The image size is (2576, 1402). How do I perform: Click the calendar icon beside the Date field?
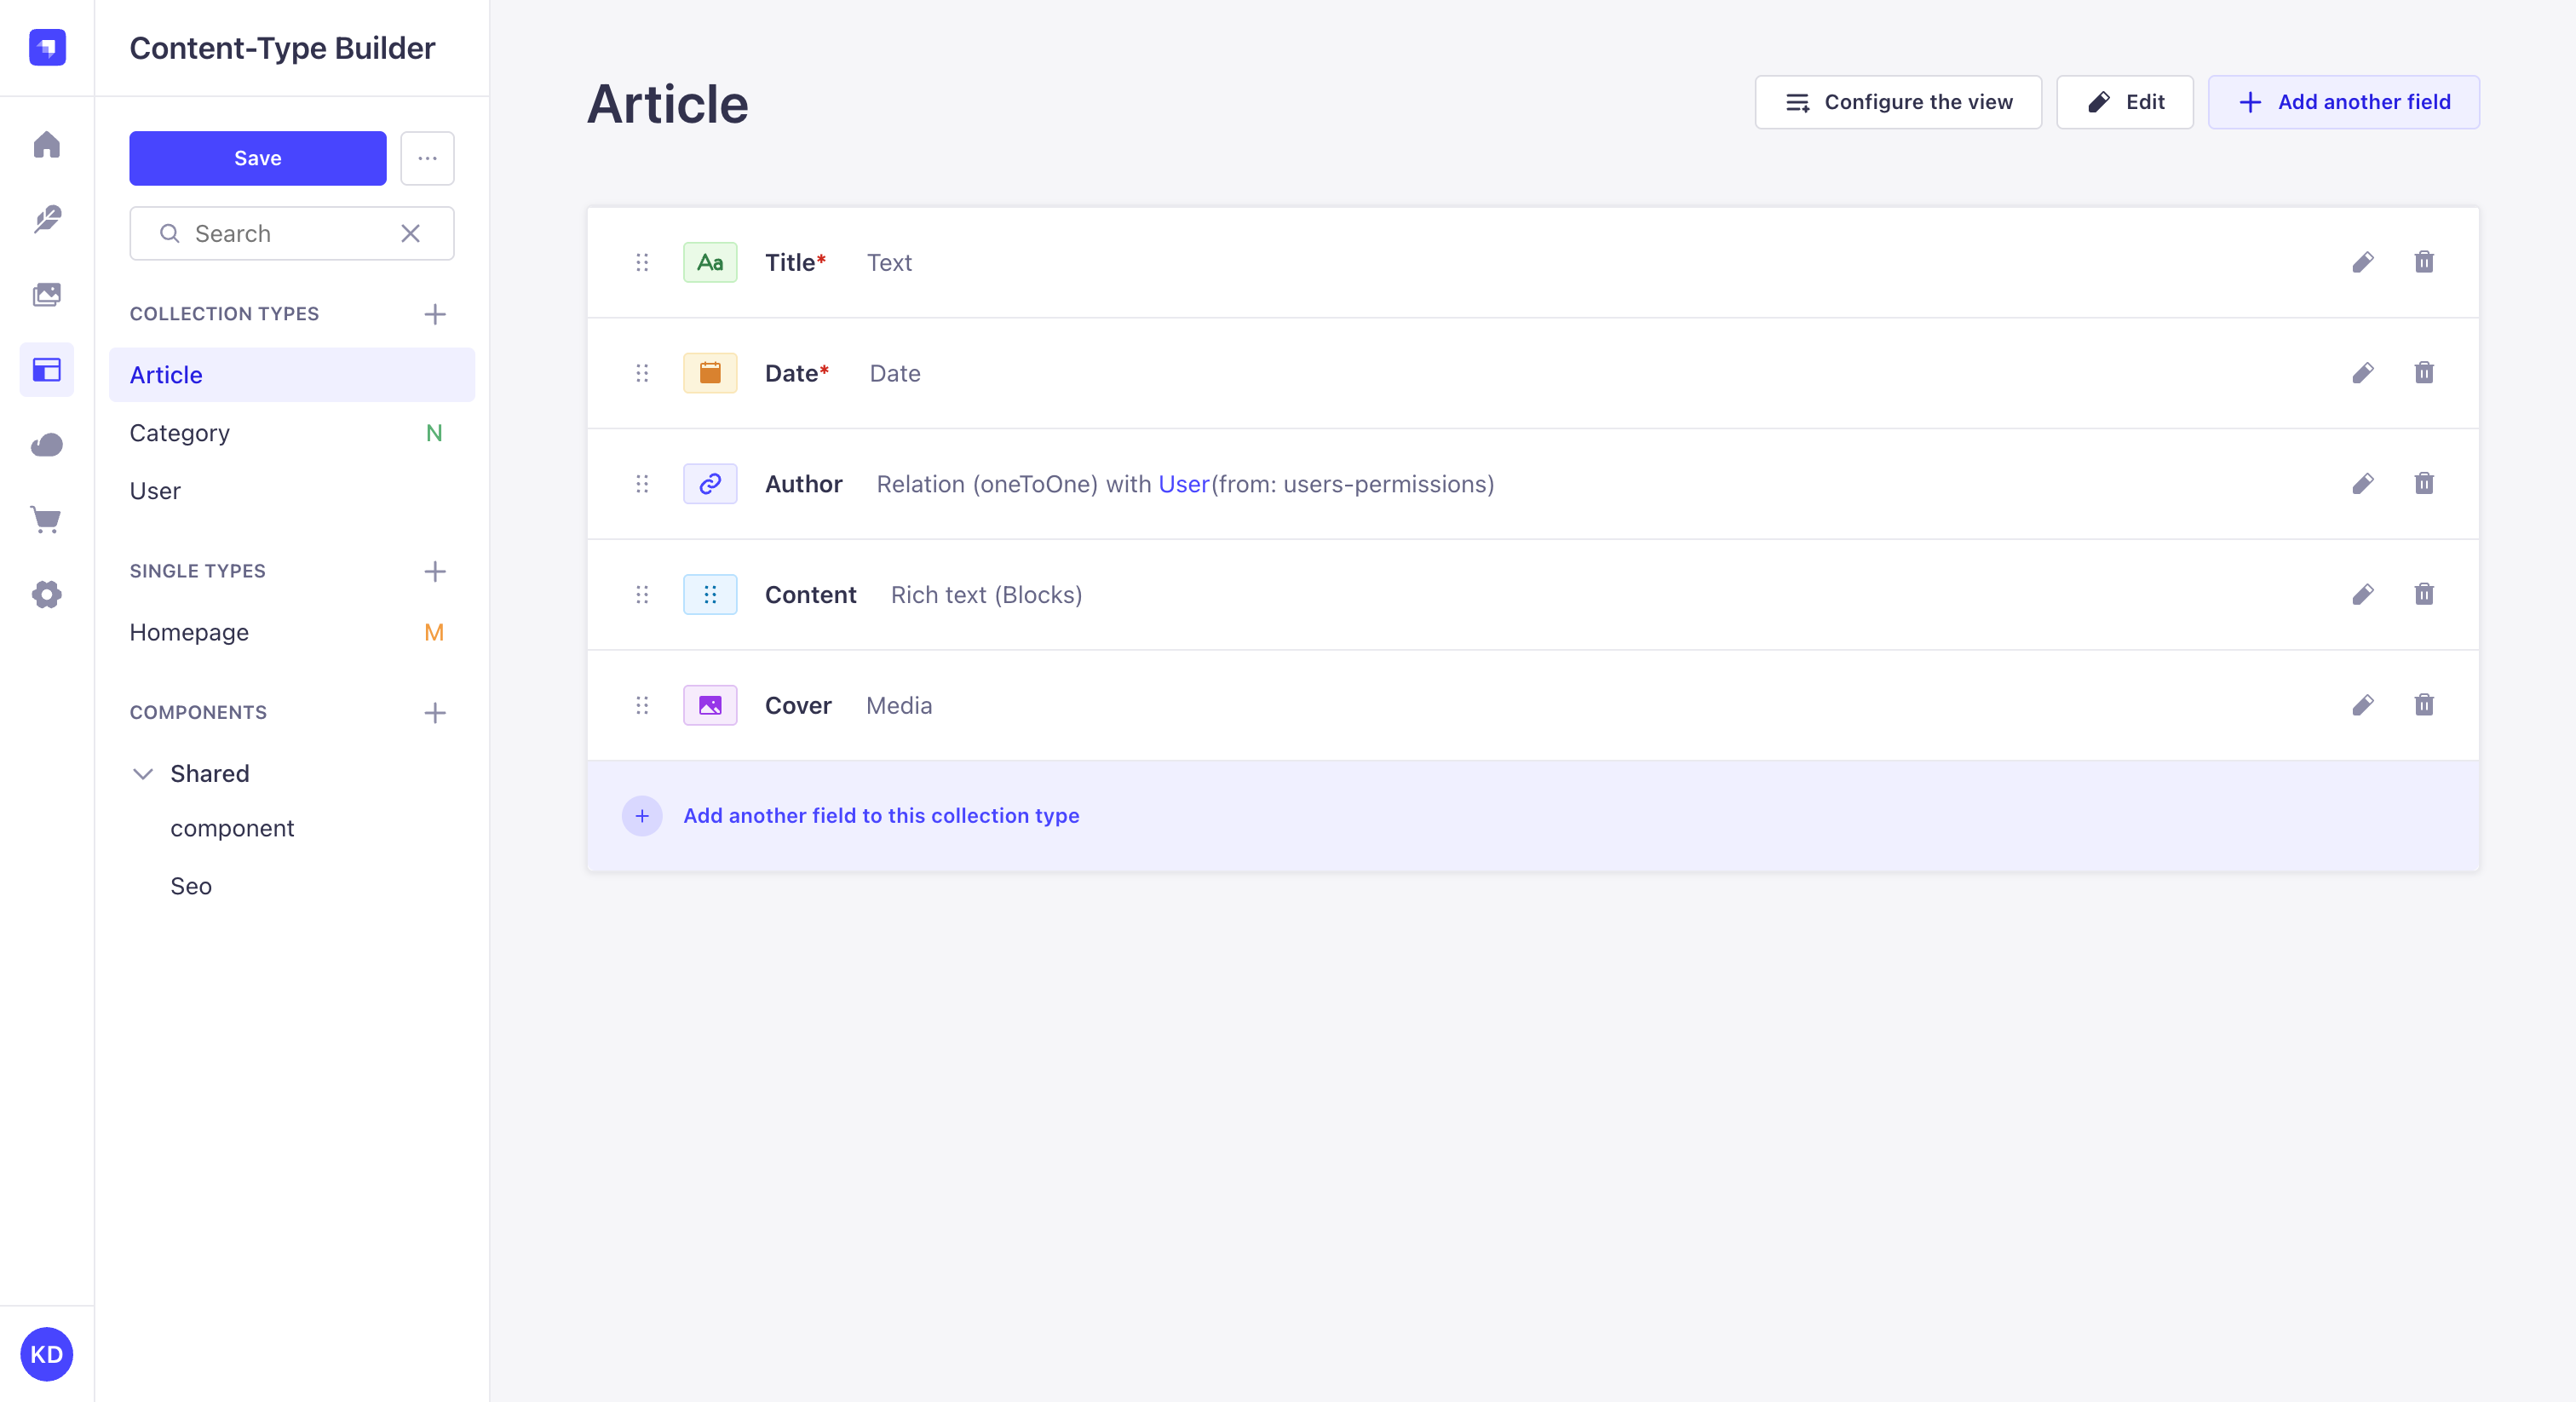[x=710, y=373]
